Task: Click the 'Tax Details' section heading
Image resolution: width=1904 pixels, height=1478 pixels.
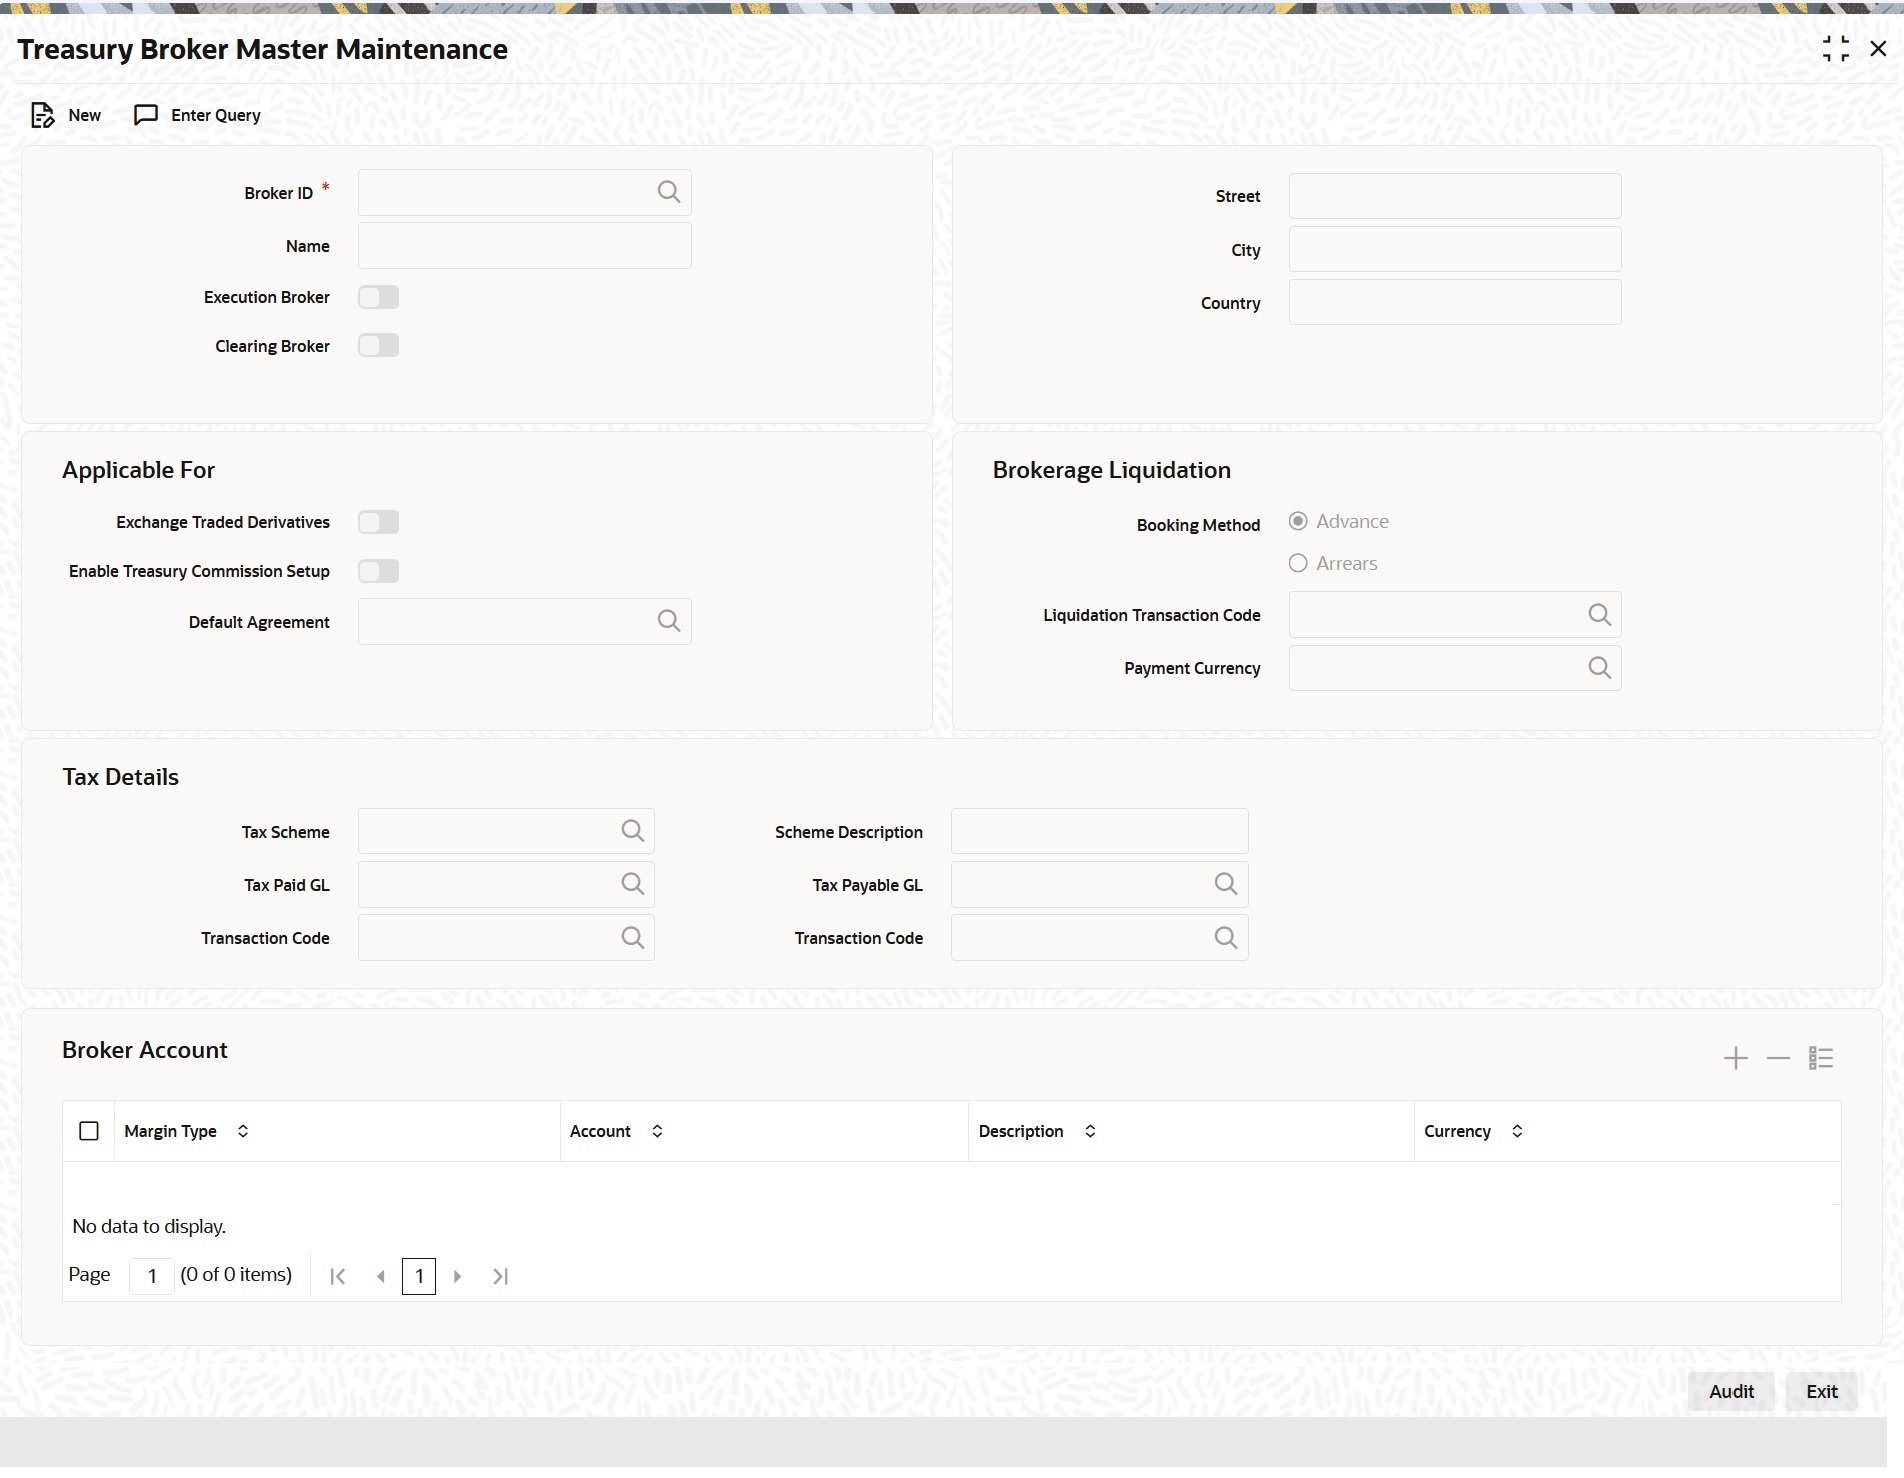Action: point(120,777)
